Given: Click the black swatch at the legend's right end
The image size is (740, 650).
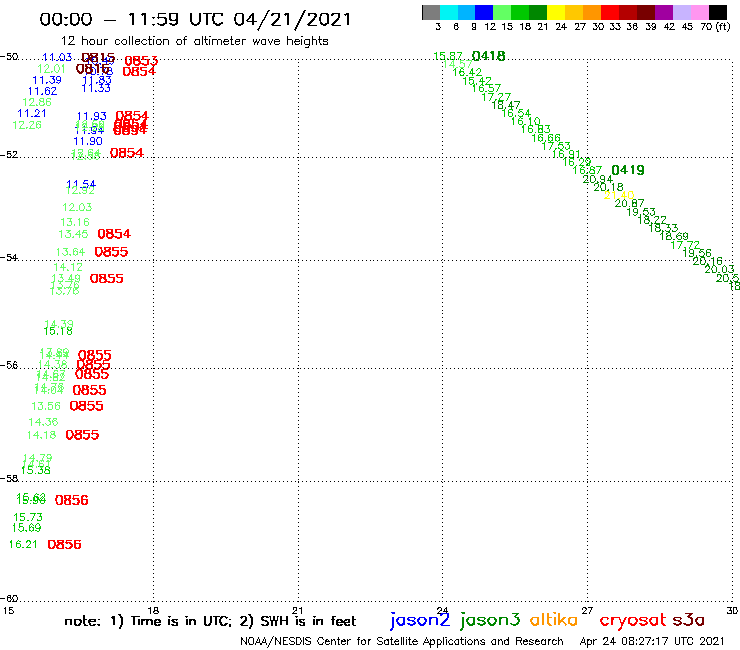Looking at the screenshot, I should pyautogui.click(x=717, y=12).
